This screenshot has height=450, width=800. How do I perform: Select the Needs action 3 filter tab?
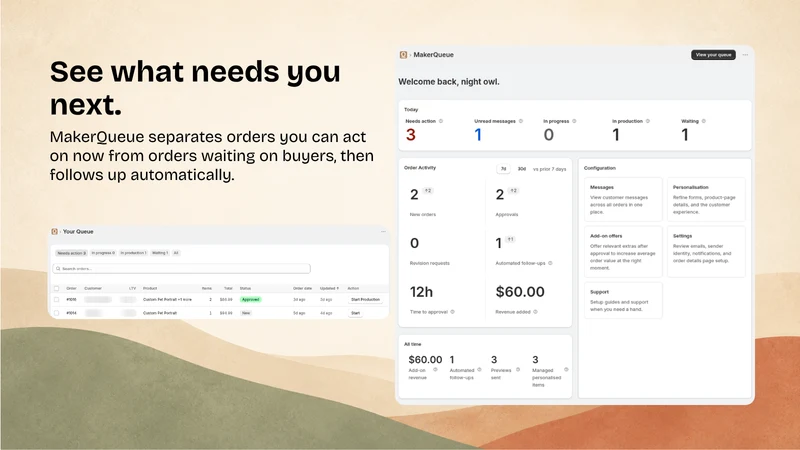pos(71,253)
